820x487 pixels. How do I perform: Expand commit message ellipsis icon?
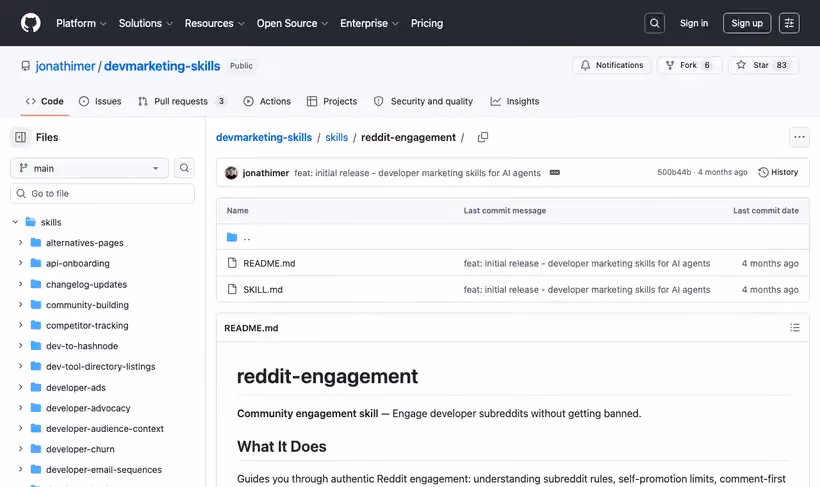(x=555, y=173)
